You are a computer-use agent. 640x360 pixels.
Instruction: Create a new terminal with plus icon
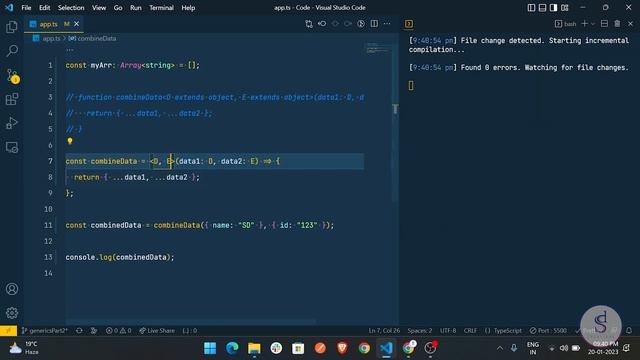pyautogui.click(x=584, y=24)
